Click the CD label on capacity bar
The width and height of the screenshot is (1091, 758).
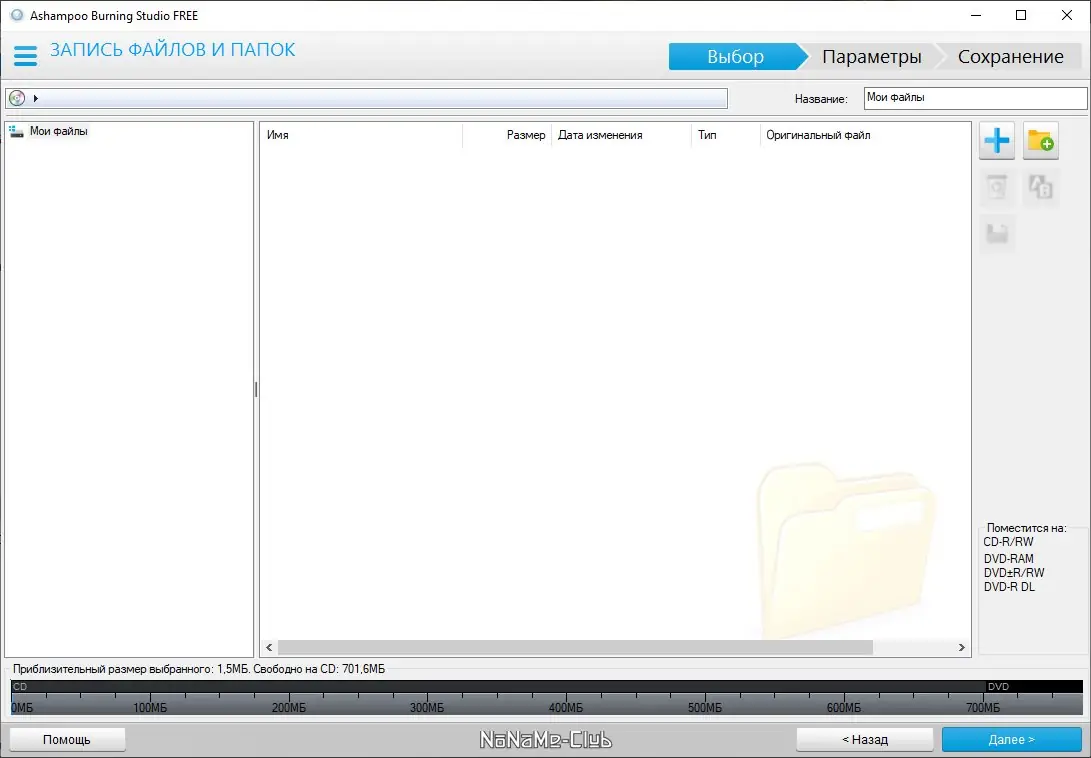pyautogui.click(x=19, y=686)
